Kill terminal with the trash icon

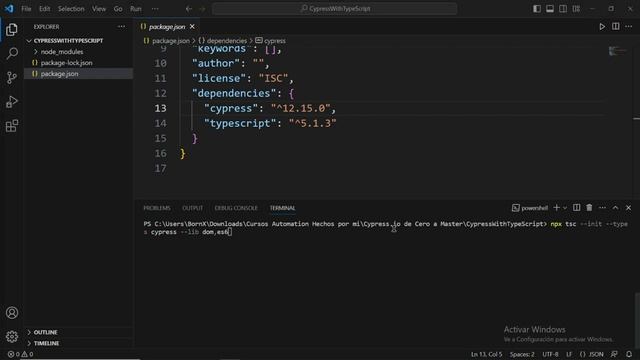click(589, 208)
